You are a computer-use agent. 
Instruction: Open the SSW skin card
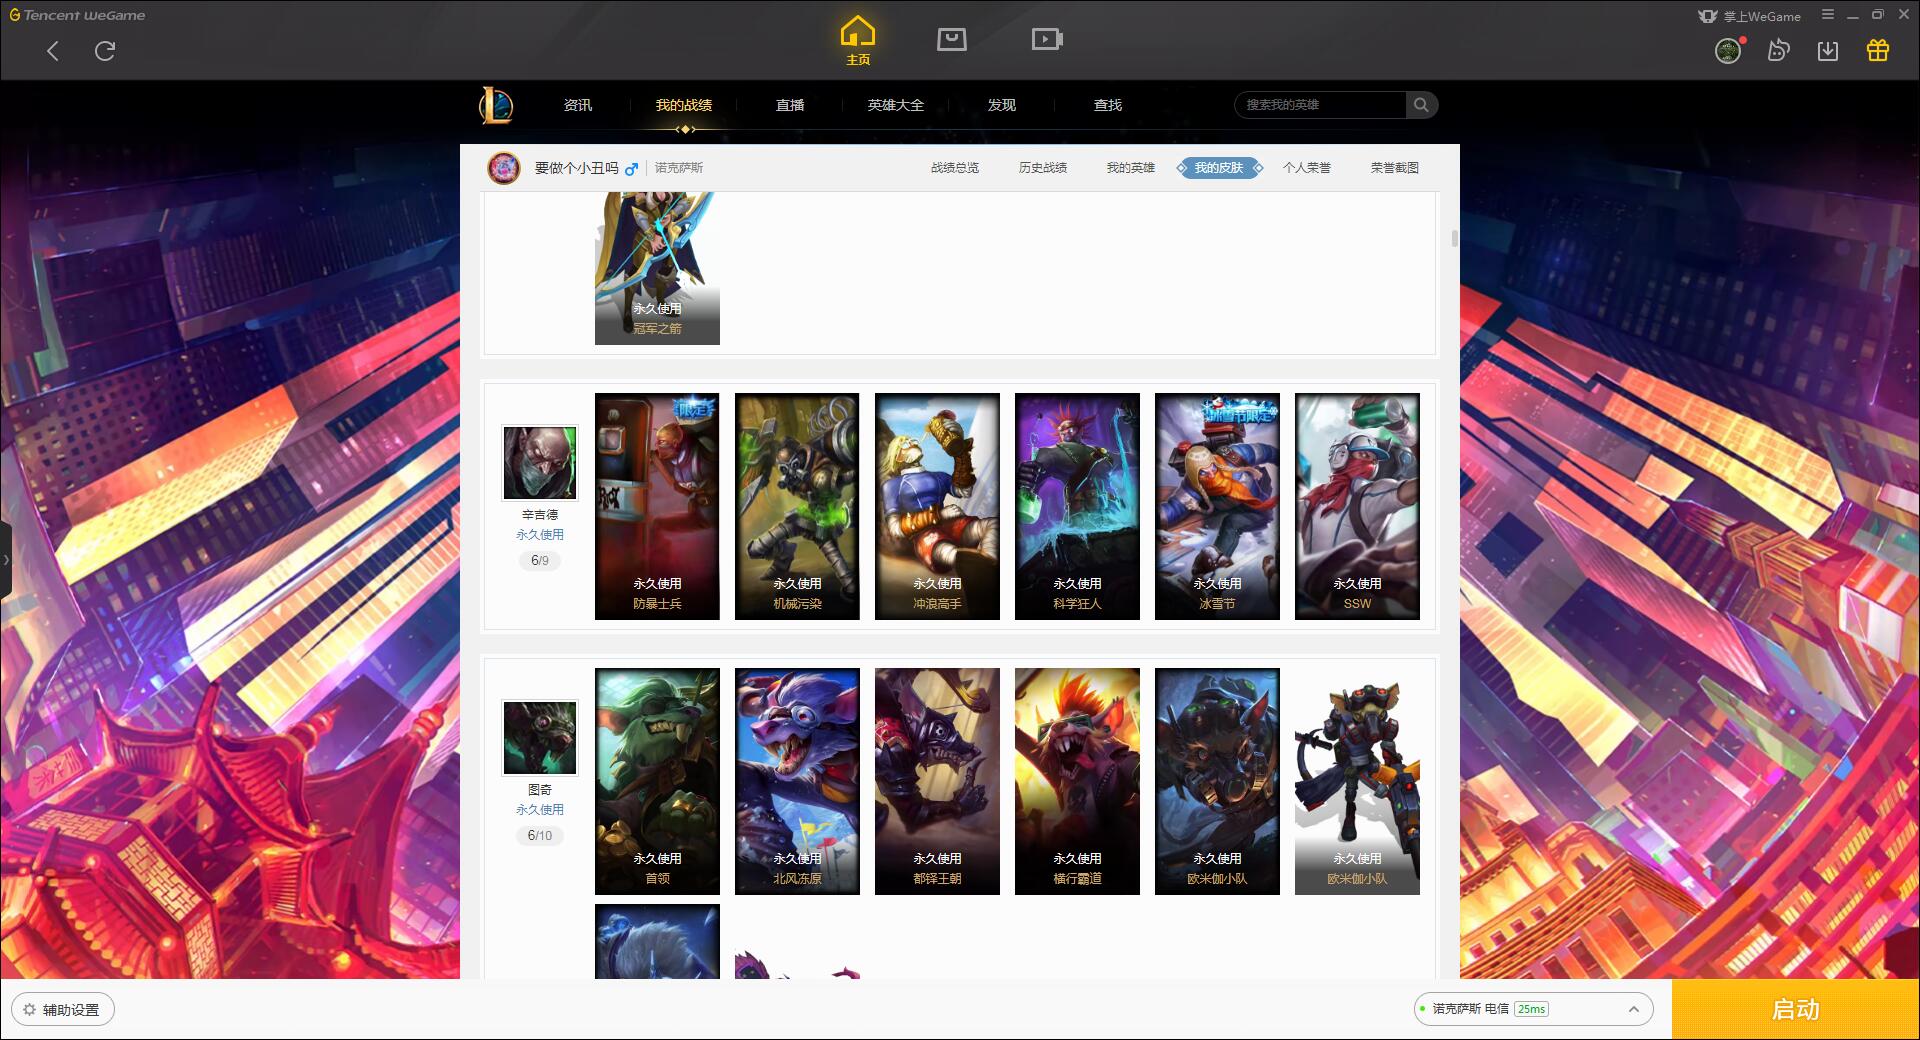click(1357, 506)
